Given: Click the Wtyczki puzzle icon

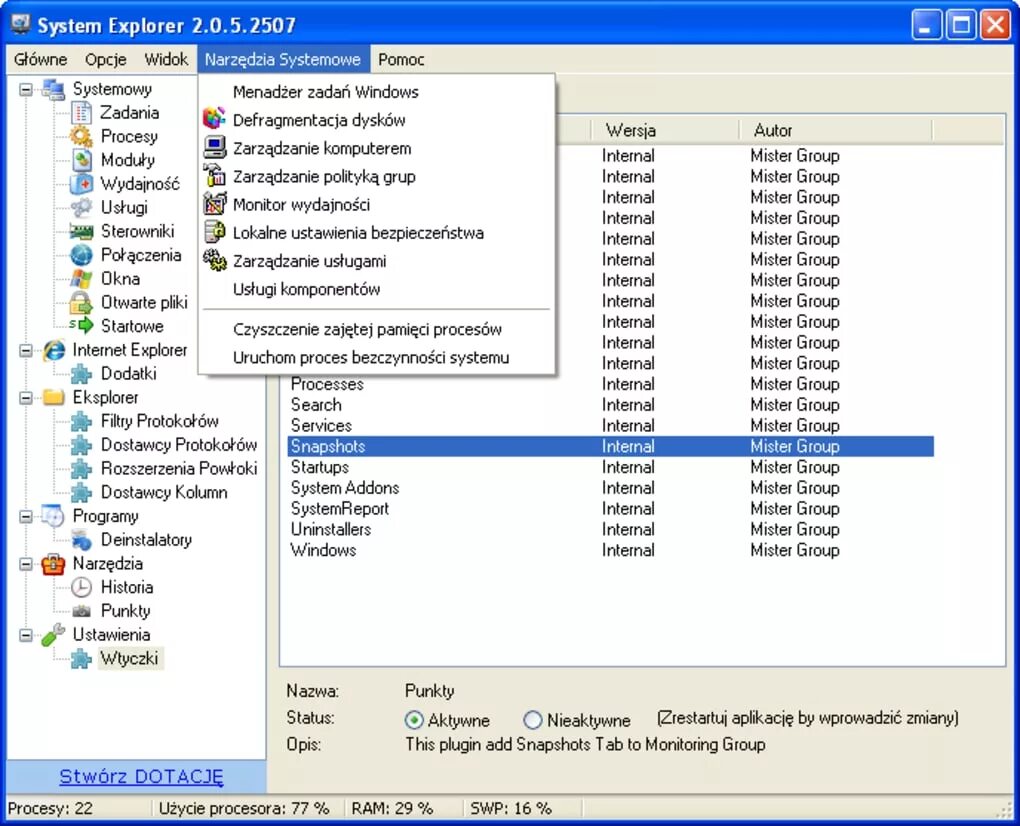Looking at the screenshot, I should [81, 659].
